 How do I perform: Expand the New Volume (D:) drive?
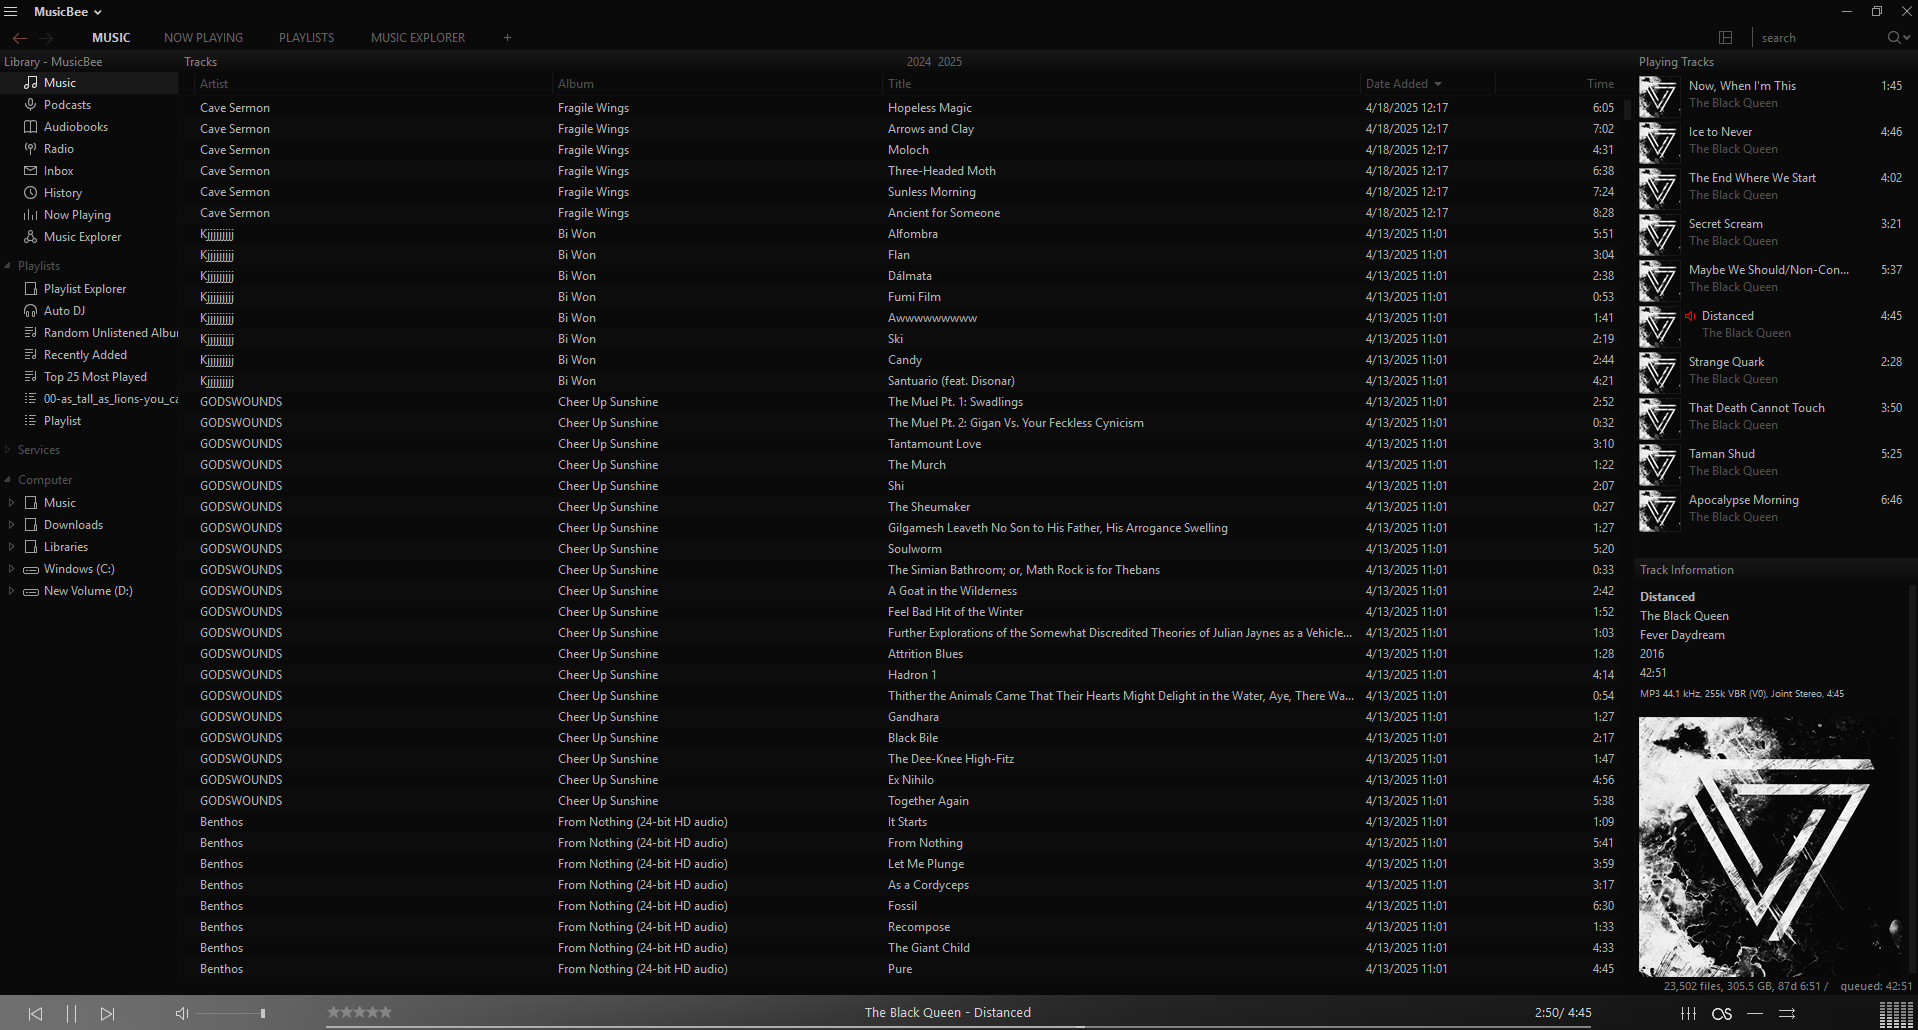[x=11, y=591]
